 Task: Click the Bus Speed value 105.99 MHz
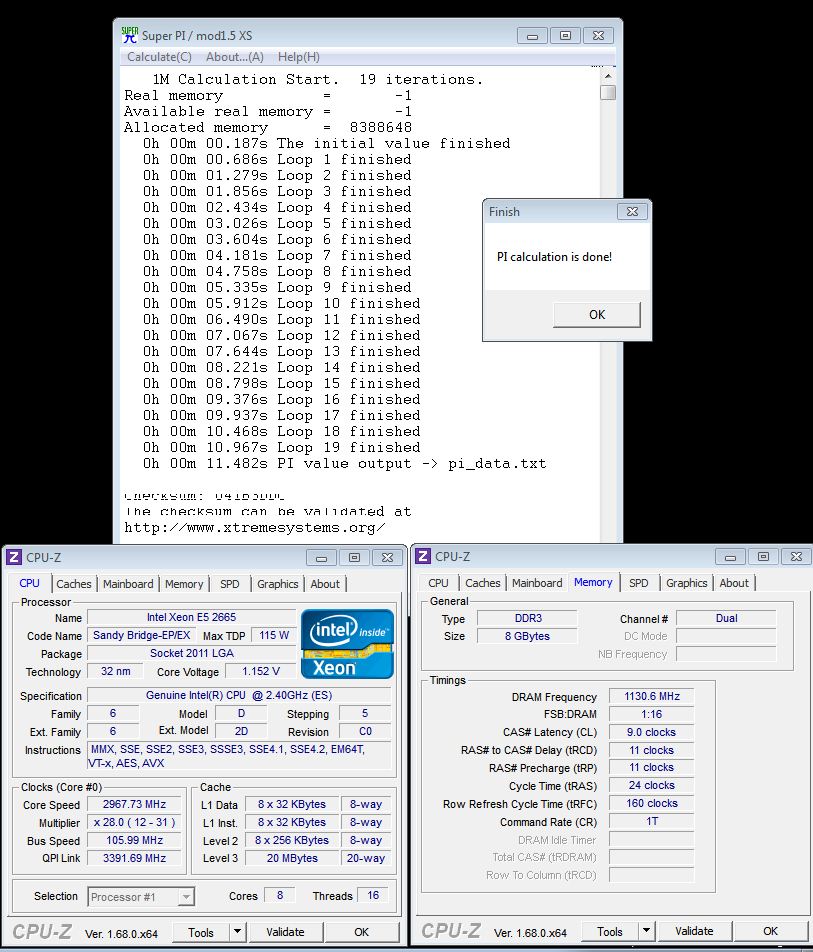[x=134, y=840]
